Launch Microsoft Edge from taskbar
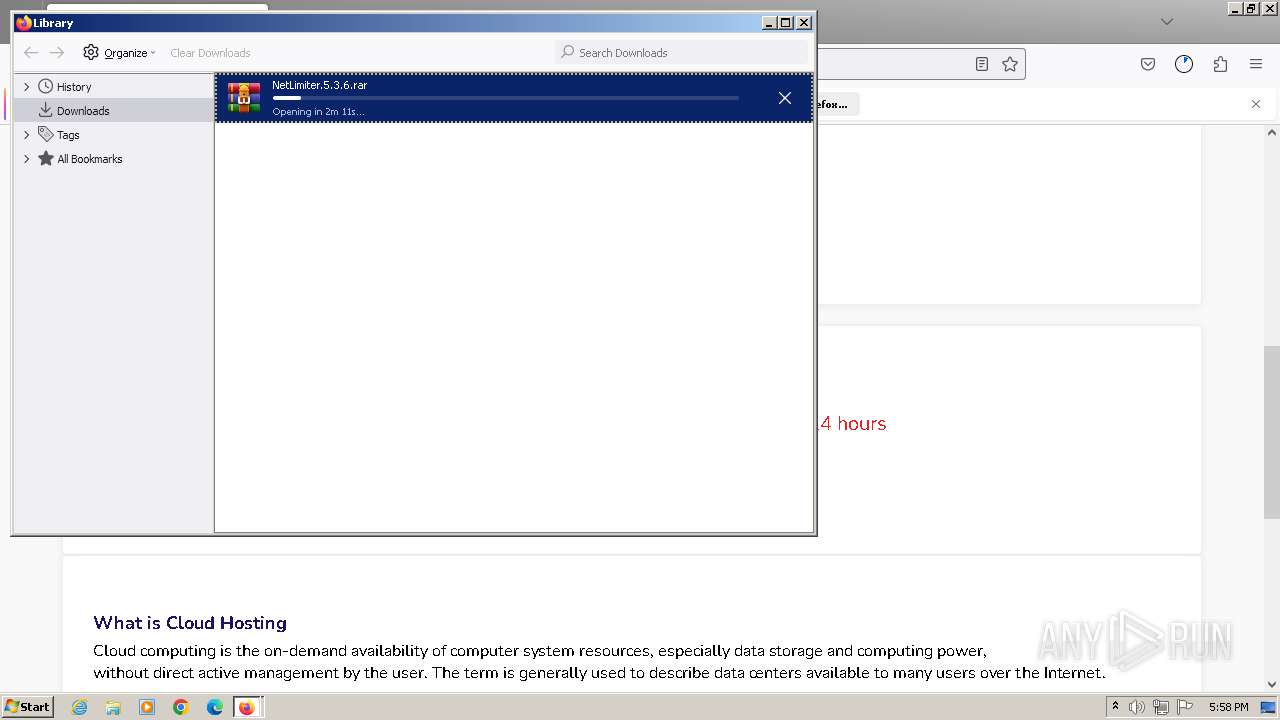This screenshot has height=720, width=1280. 215,707
